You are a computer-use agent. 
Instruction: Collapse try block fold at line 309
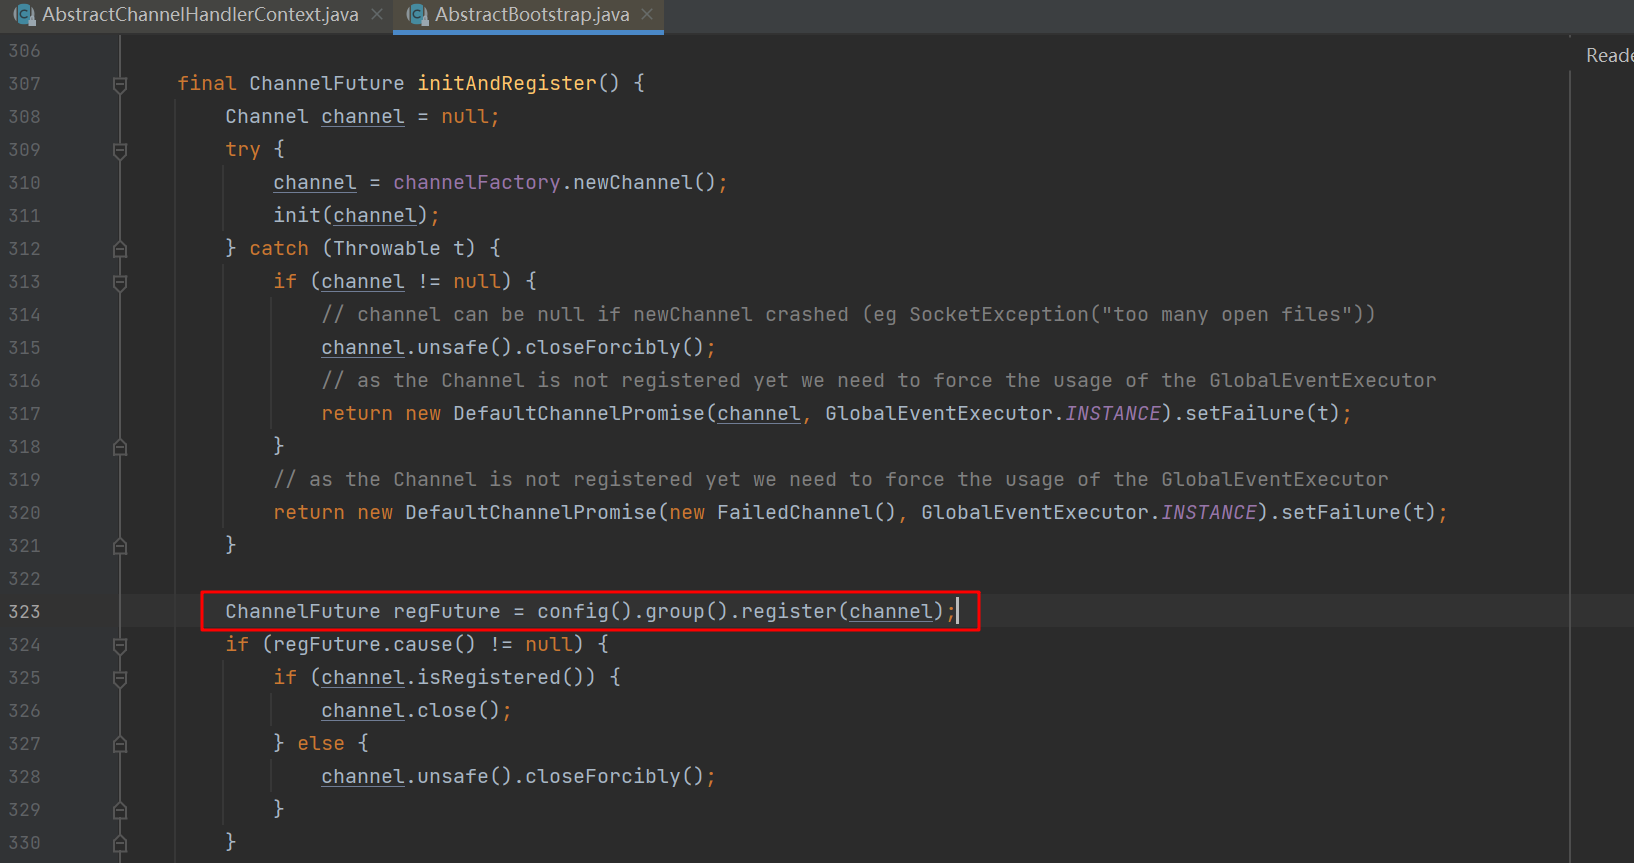(x=120, y=150)
